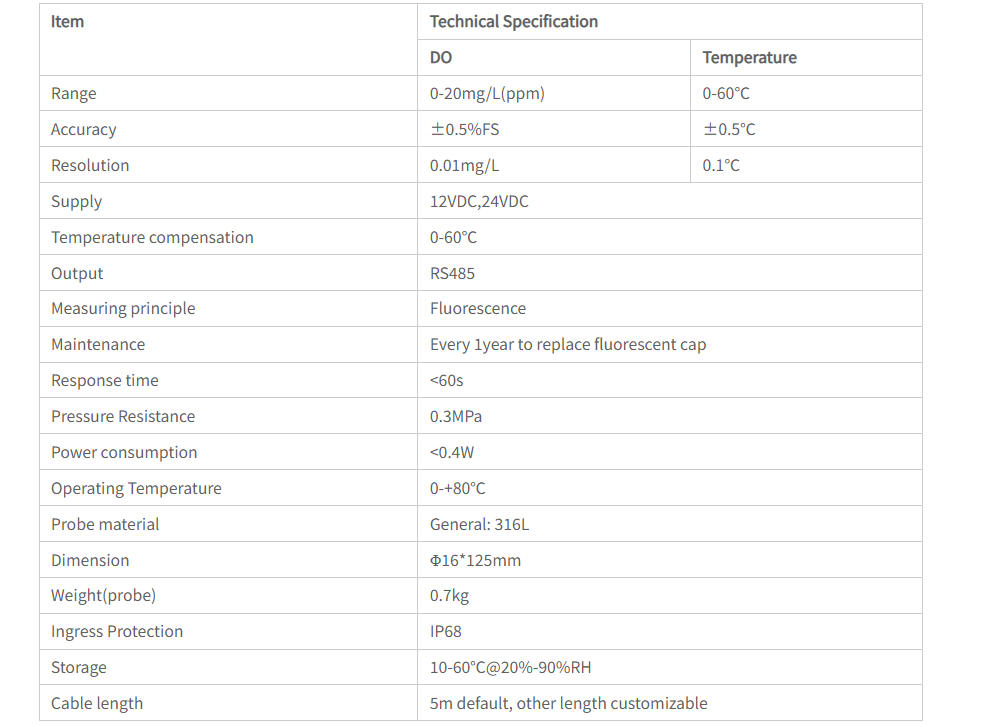
Task: Click the 'General: 316L' probe material value
Action: (478, 525)
